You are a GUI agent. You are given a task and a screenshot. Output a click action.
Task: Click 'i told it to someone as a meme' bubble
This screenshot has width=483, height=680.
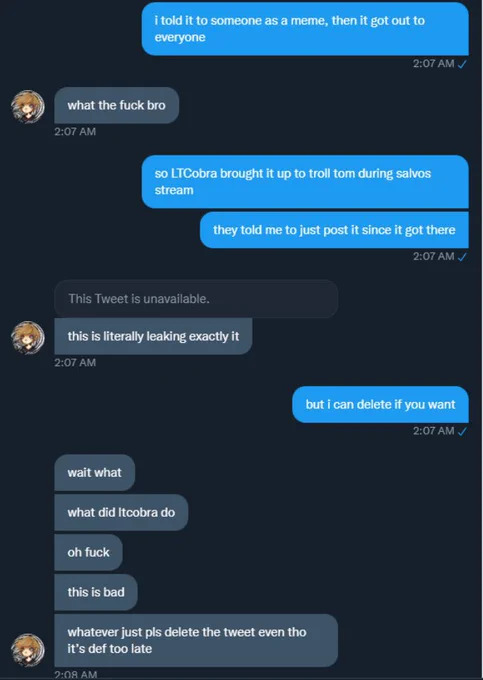tap(305, 29)
